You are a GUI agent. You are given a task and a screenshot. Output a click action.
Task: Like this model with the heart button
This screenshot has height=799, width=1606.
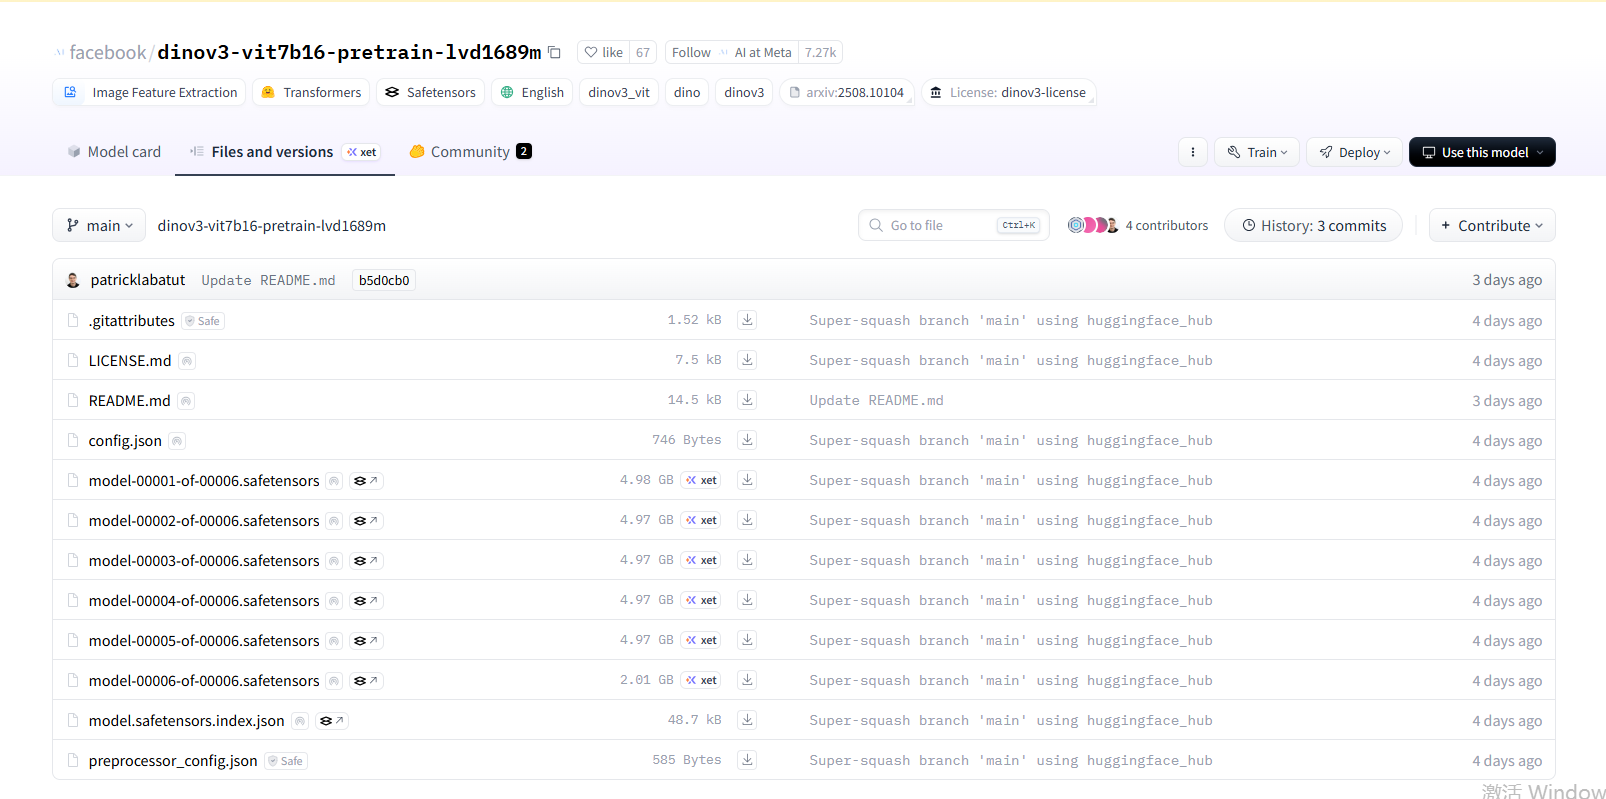pos(603,52)
